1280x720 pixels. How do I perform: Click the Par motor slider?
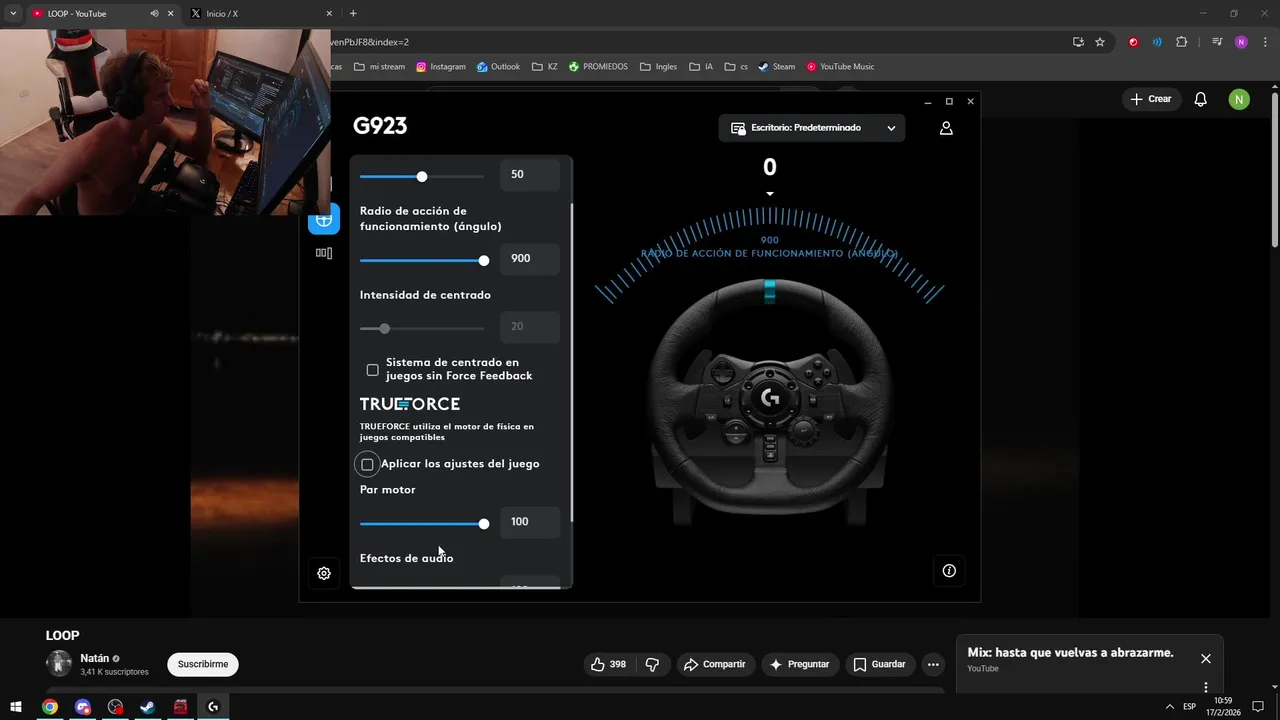[422, 524]
